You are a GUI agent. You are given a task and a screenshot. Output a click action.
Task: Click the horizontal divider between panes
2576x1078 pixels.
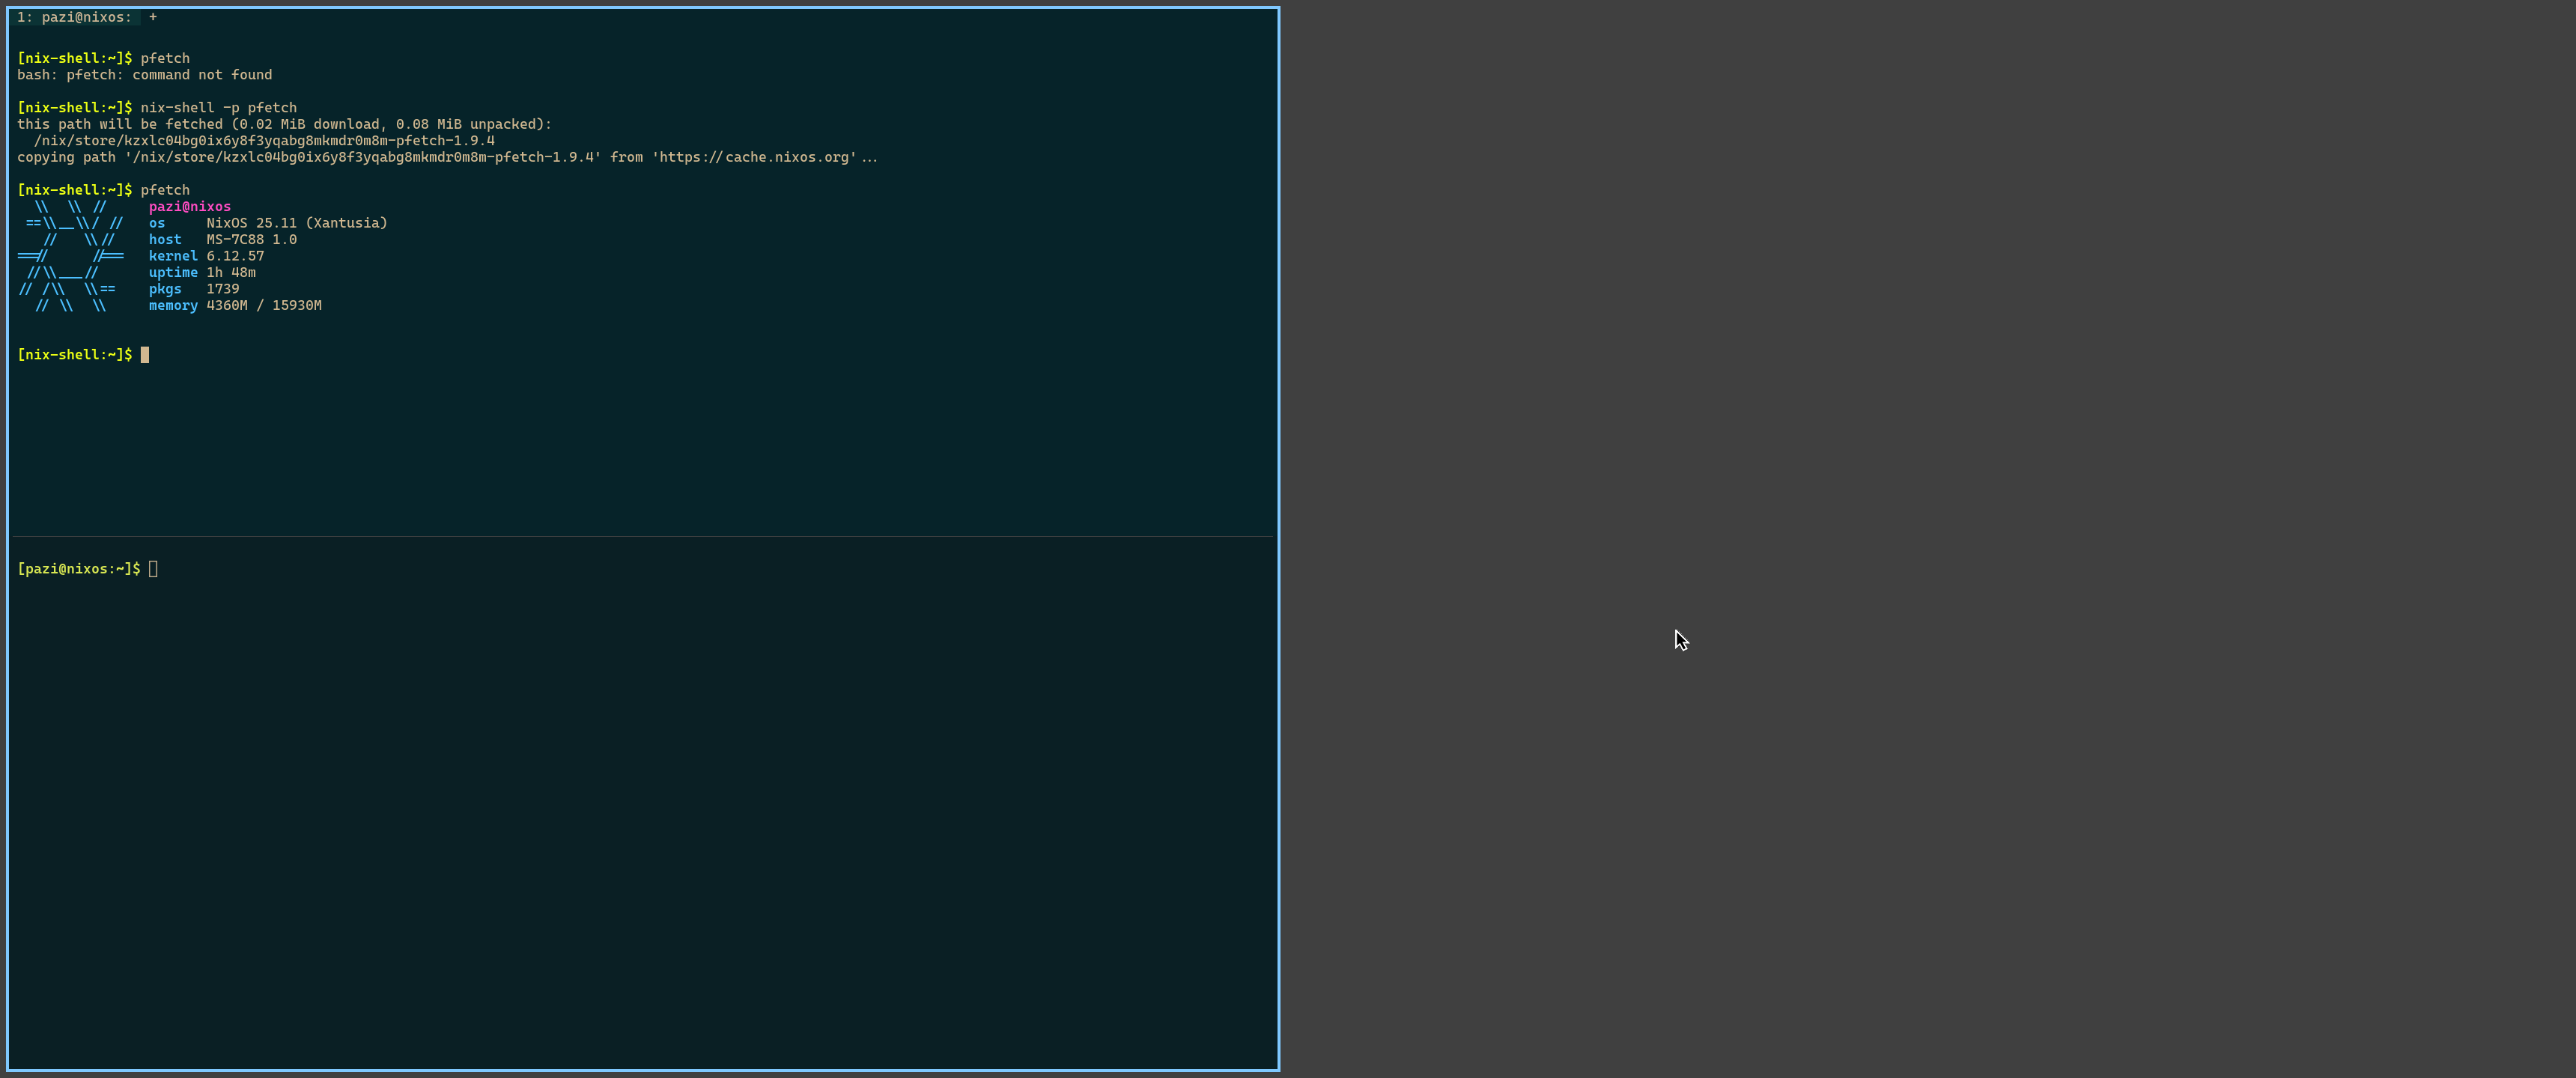pos(640,537)
